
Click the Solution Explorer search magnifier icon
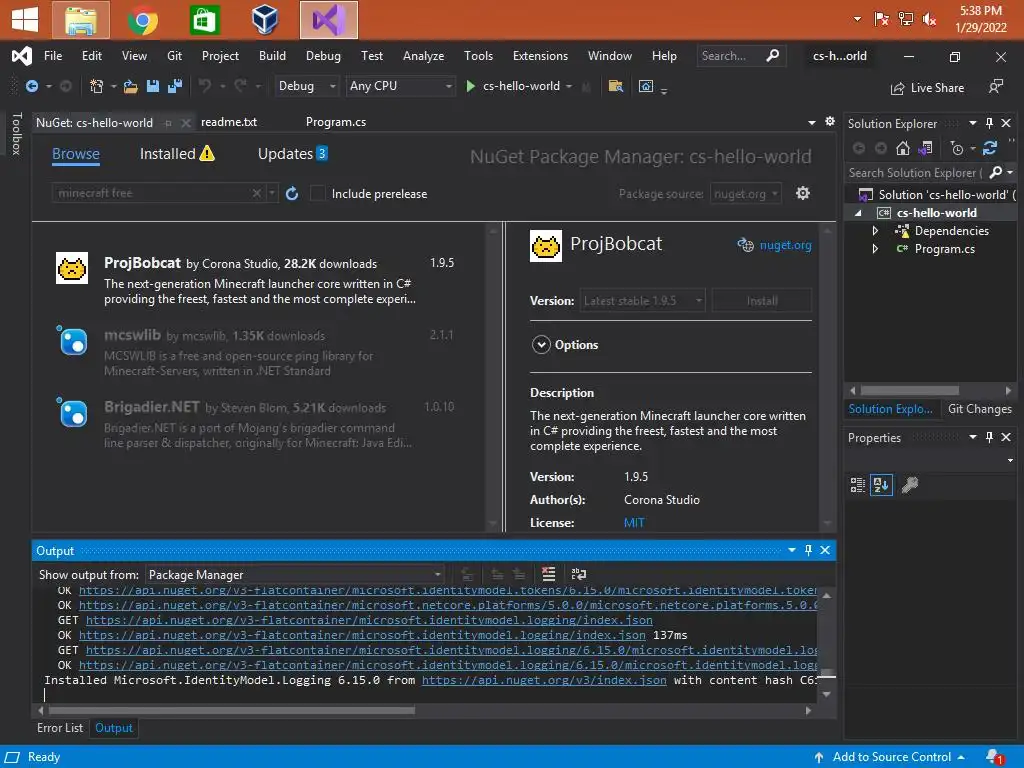click(996, 172)
